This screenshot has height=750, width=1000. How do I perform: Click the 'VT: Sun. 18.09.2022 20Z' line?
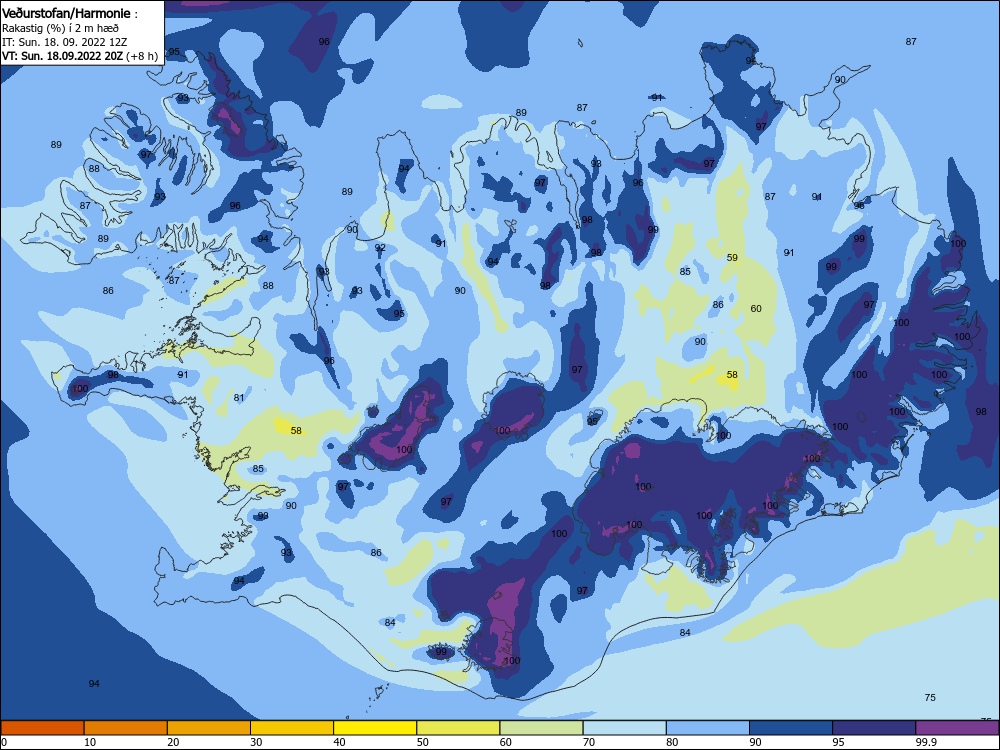[62, 56]
